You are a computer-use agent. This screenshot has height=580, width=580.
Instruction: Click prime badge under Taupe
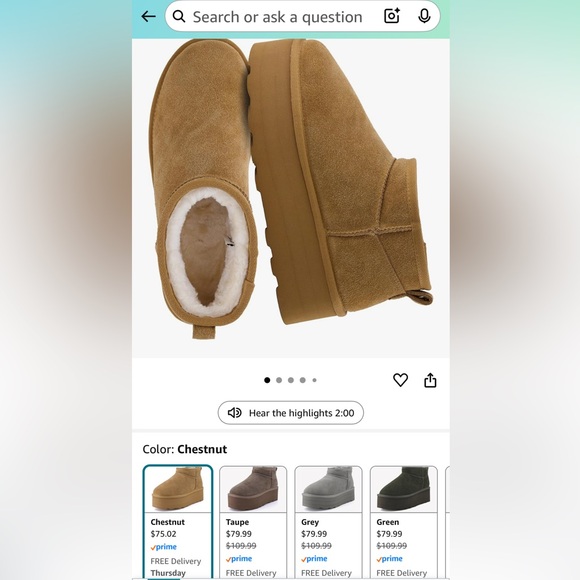(239, 559)
